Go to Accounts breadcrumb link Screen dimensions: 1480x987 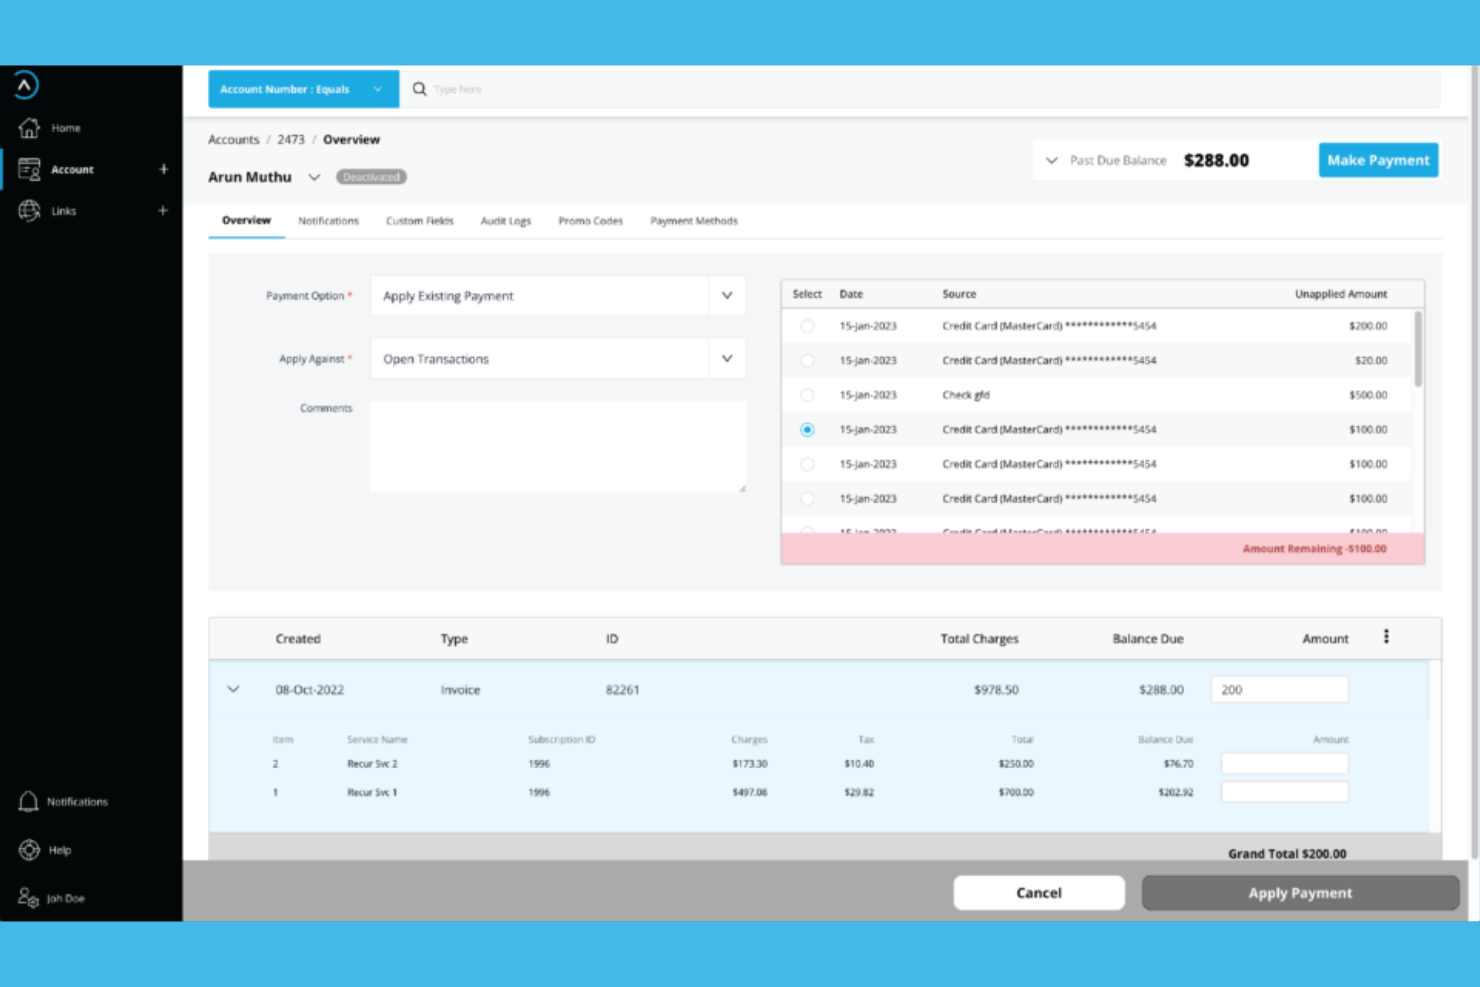pos(233,140)
